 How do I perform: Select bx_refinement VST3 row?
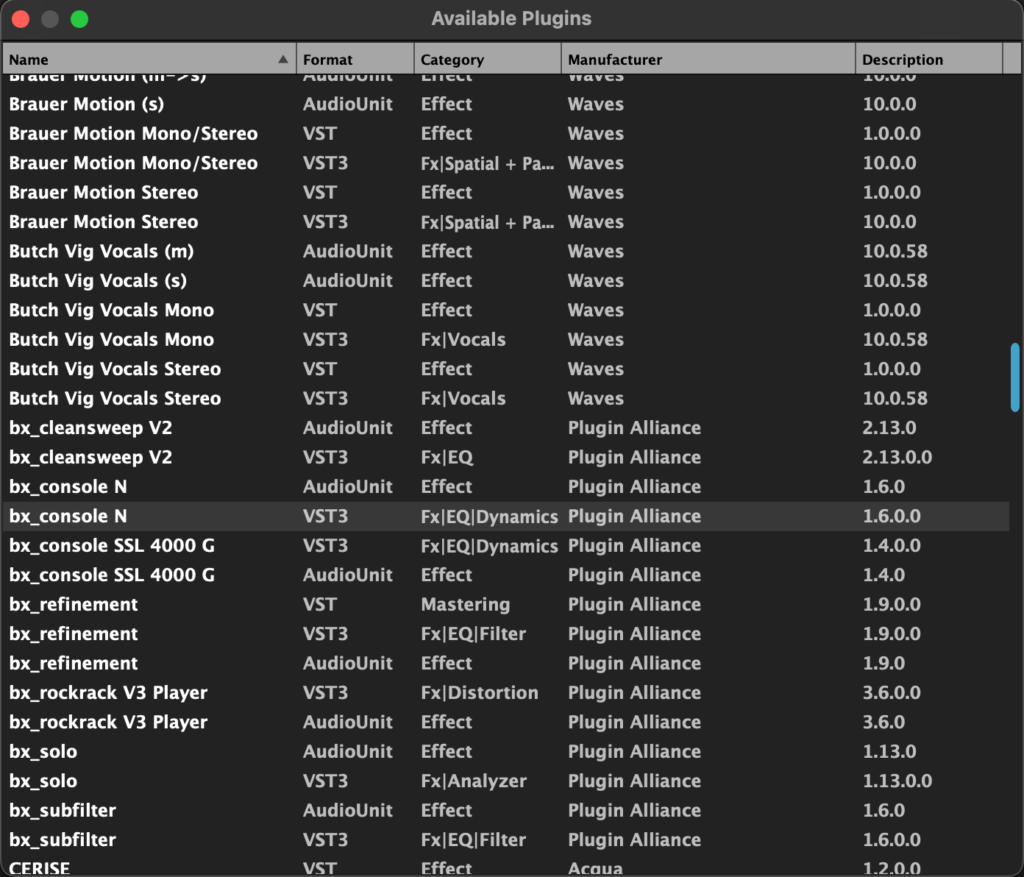506,633
